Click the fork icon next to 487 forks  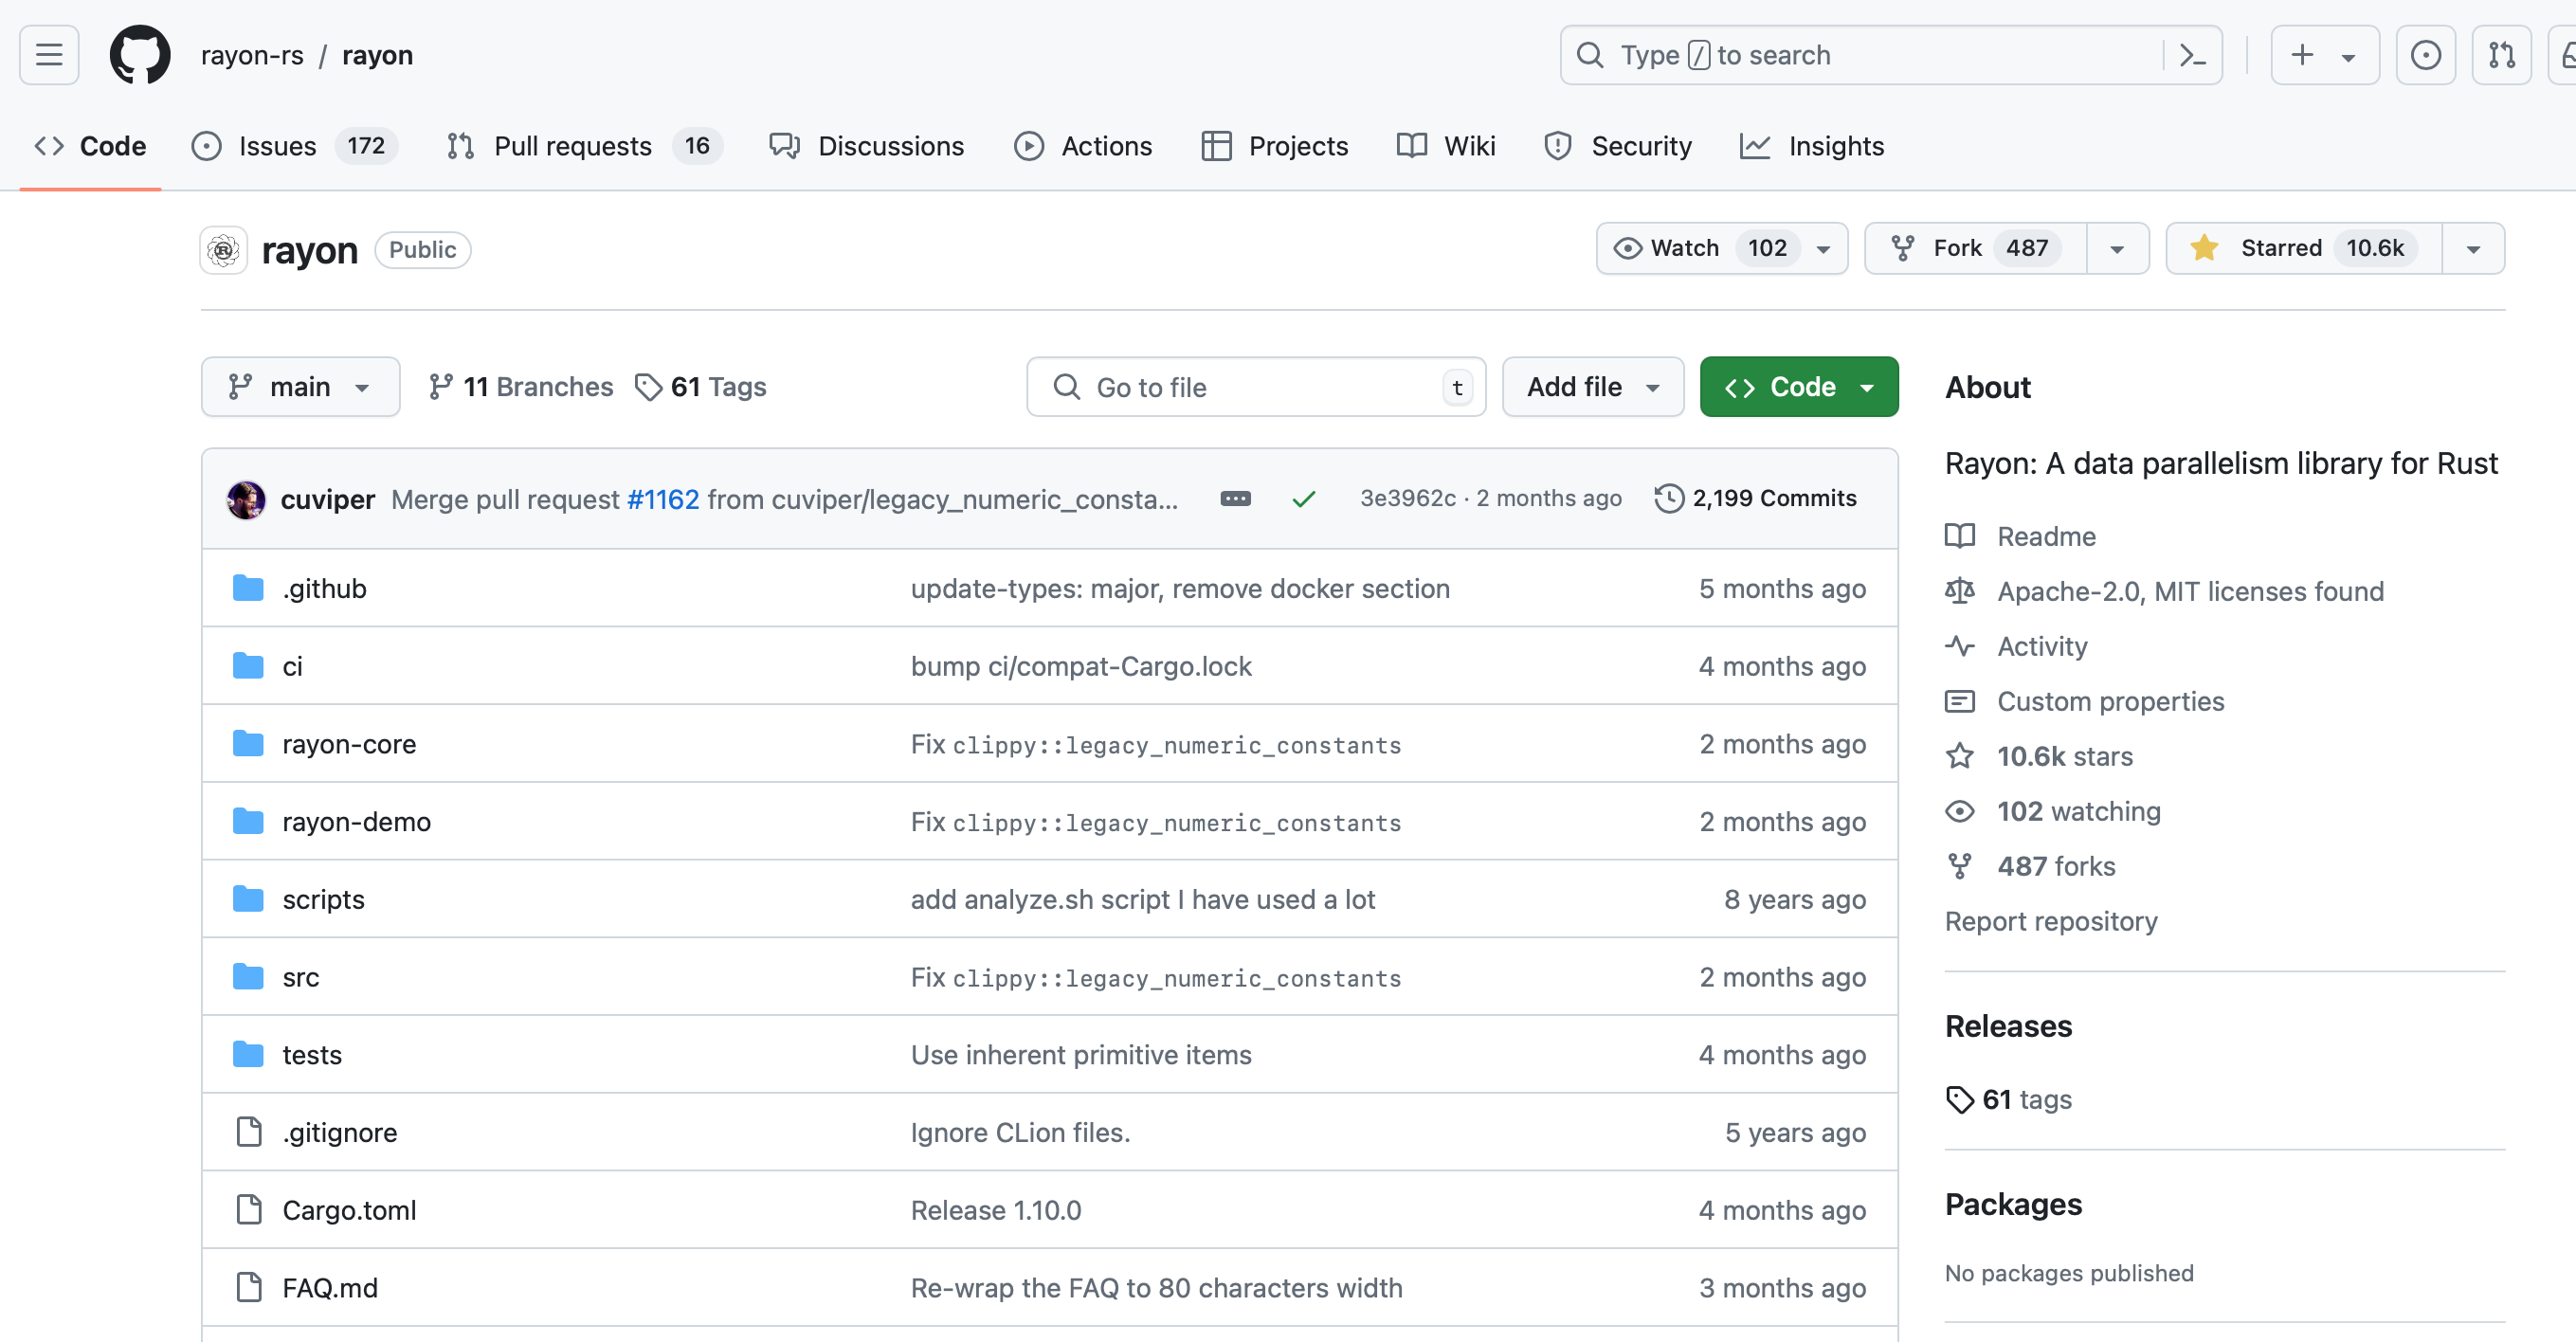tap(1959, 866)
